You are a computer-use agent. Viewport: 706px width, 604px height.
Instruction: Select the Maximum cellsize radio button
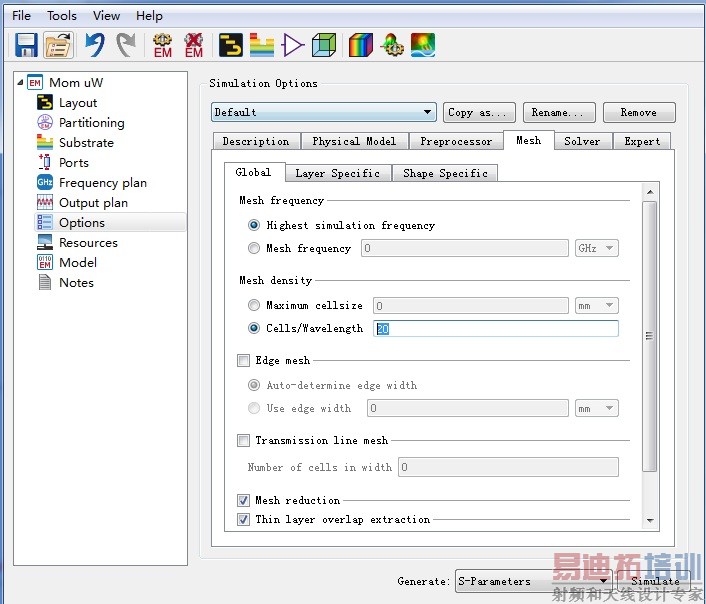[x=254, y=305]
